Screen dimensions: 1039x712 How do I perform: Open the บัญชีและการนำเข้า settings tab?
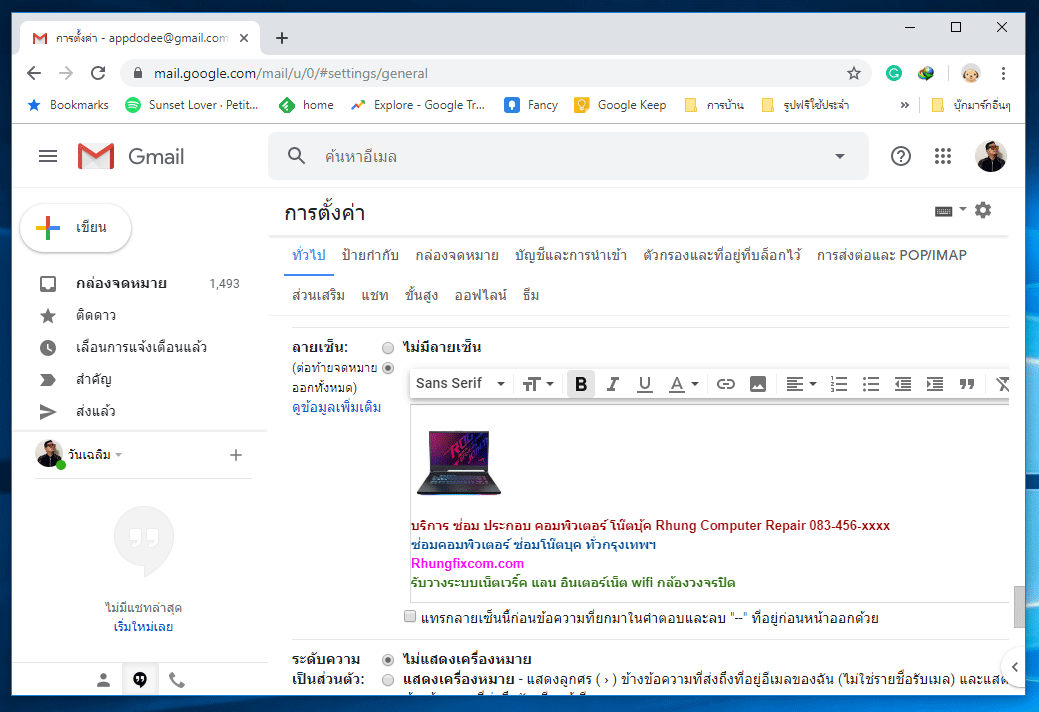click(x=571, y=255)
